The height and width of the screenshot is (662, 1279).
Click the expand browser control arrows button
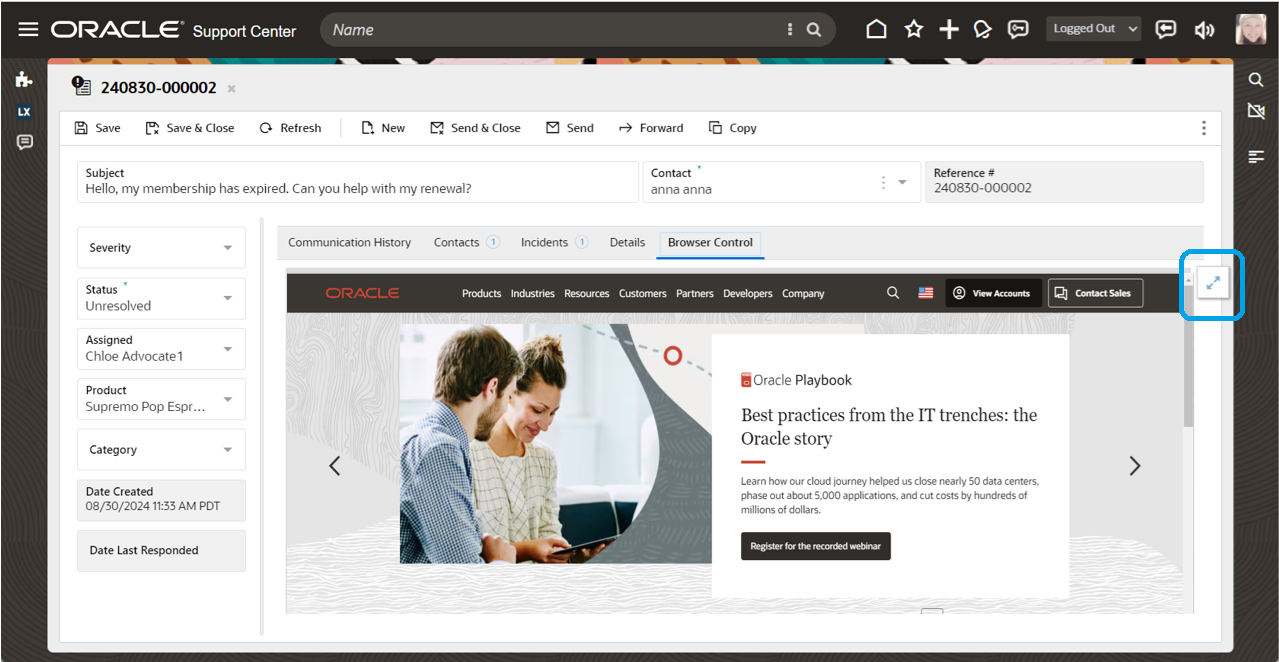[1212, 284]
